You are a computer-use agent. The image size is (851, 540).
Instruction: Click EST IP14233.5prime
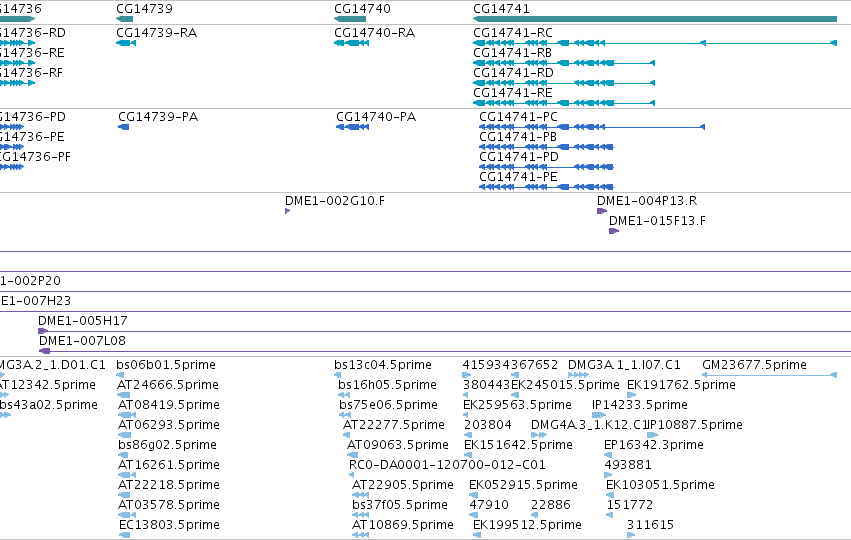coord(640,405)
